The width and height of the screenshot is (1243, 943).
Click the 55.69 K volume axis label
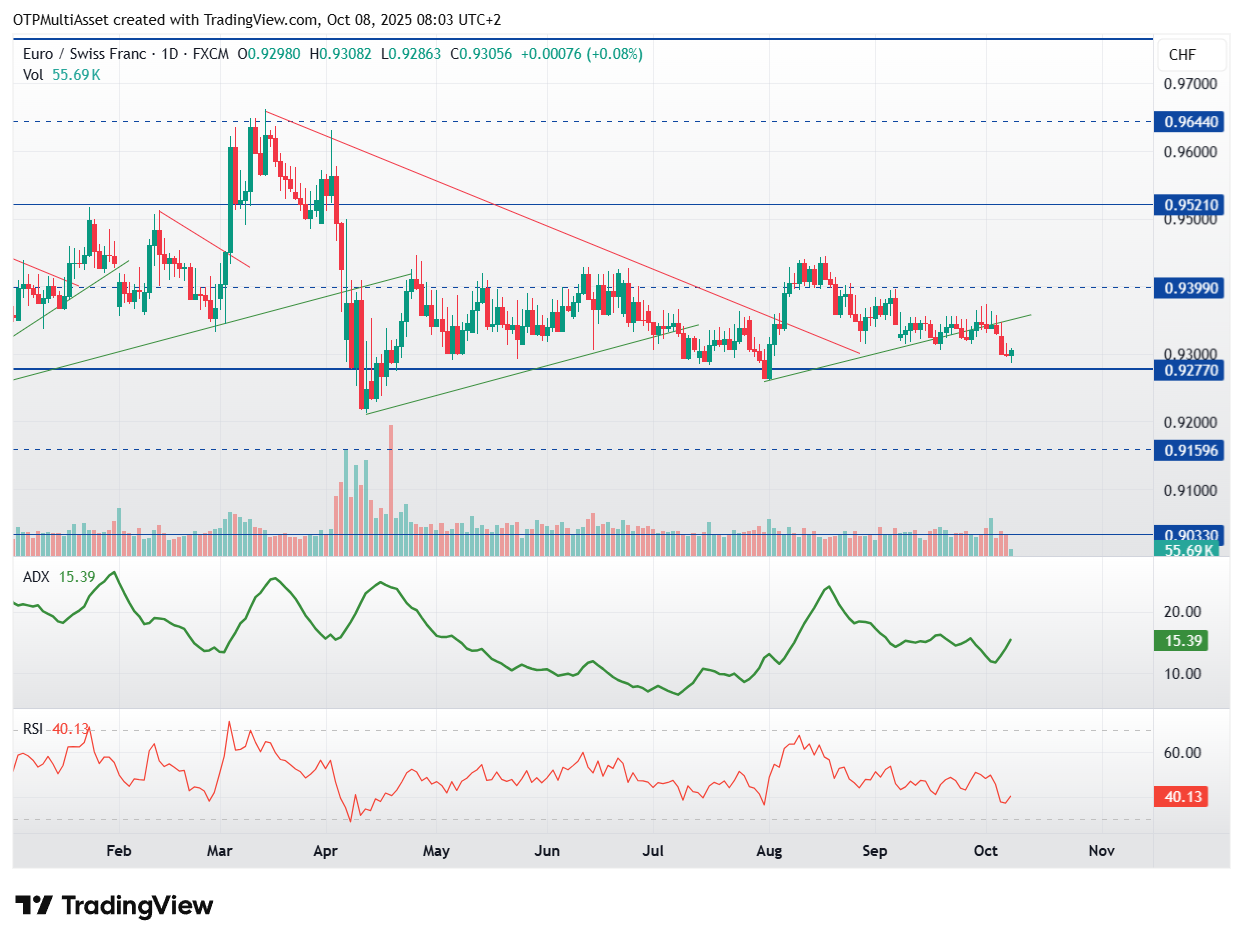[1187, 549]
